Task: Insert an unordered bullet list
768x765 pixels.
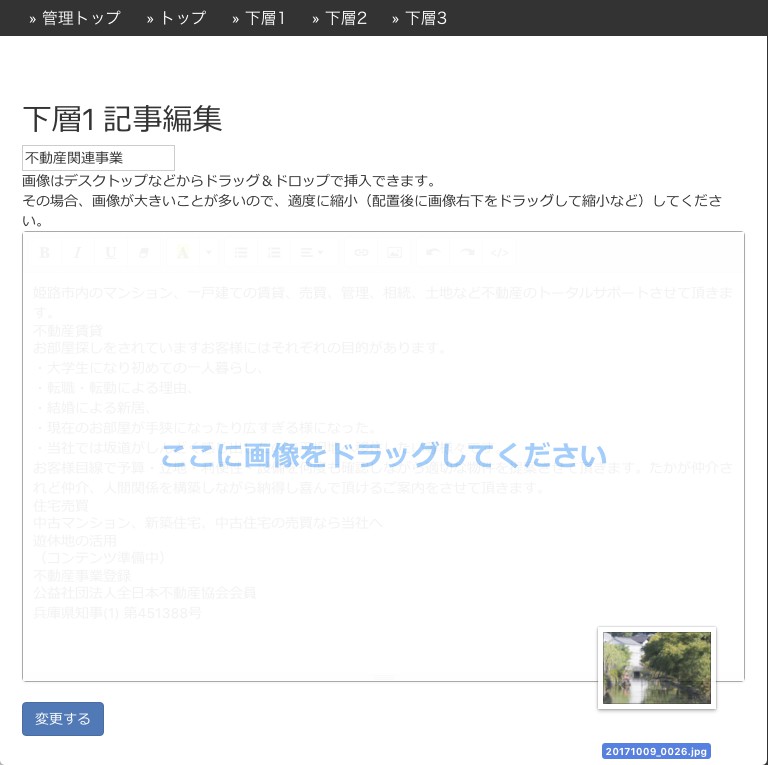Action: pos(240,252)
